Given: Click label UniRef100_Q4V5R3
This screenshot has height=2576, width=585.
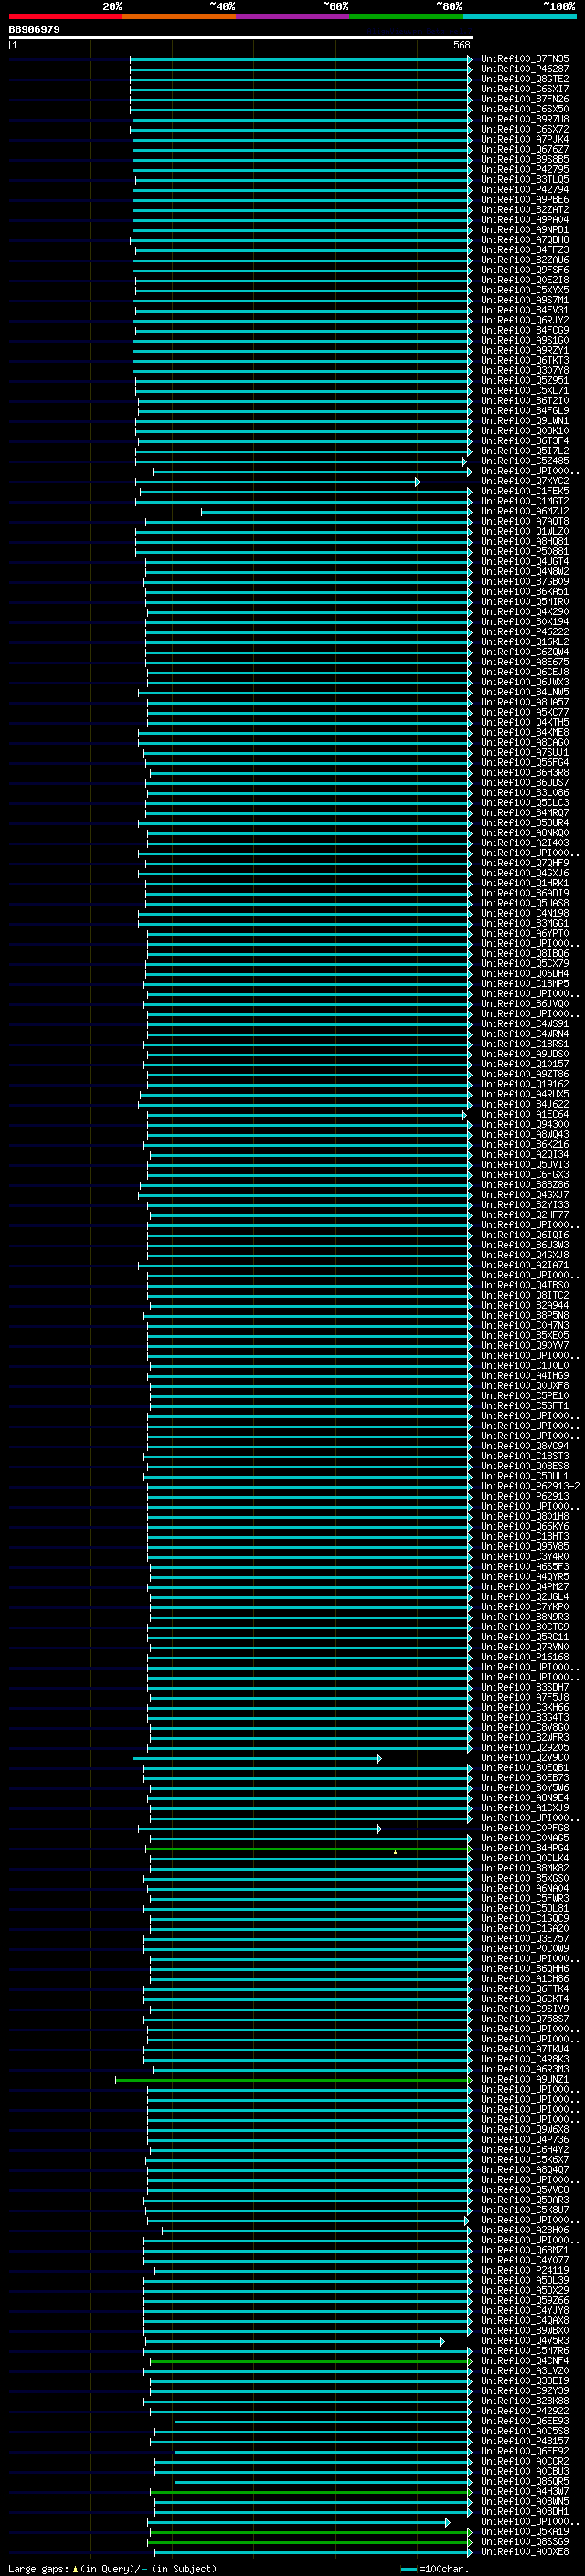Looking at the screenshot, I should [x=525, y=2340].
